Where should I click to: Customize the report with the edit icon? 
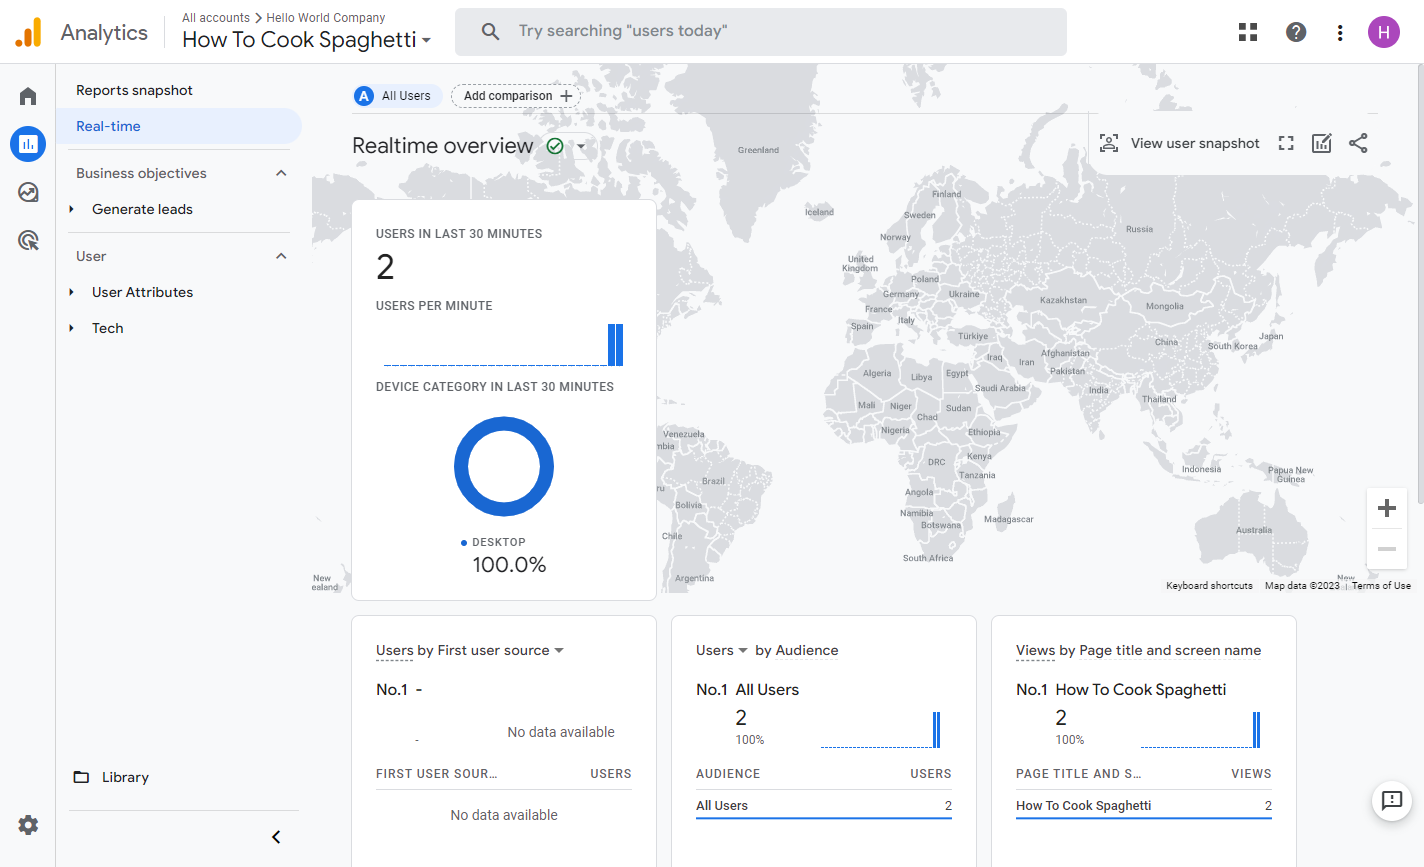pos(1321,143)
